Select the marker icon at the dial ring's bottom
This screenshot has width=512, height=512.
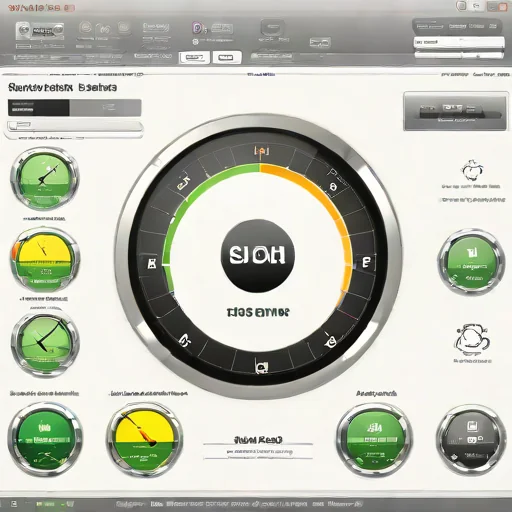tap(261, 366)
